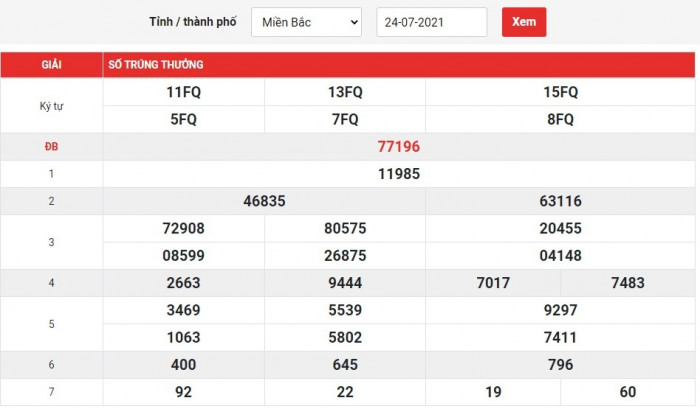Click third prize number 04148
Image resolution: width=700 pixels, height=409 pixels.
click(x=560, y=255)
